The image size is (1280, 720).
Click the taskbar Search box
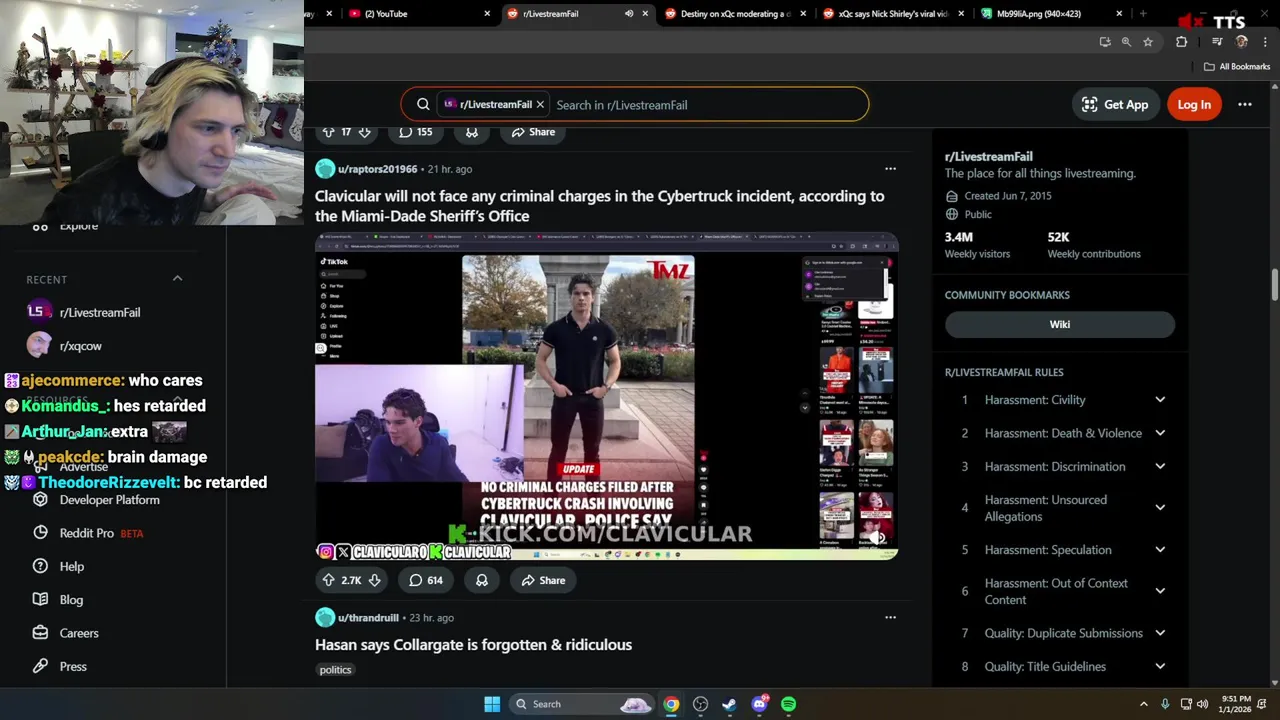583,704
